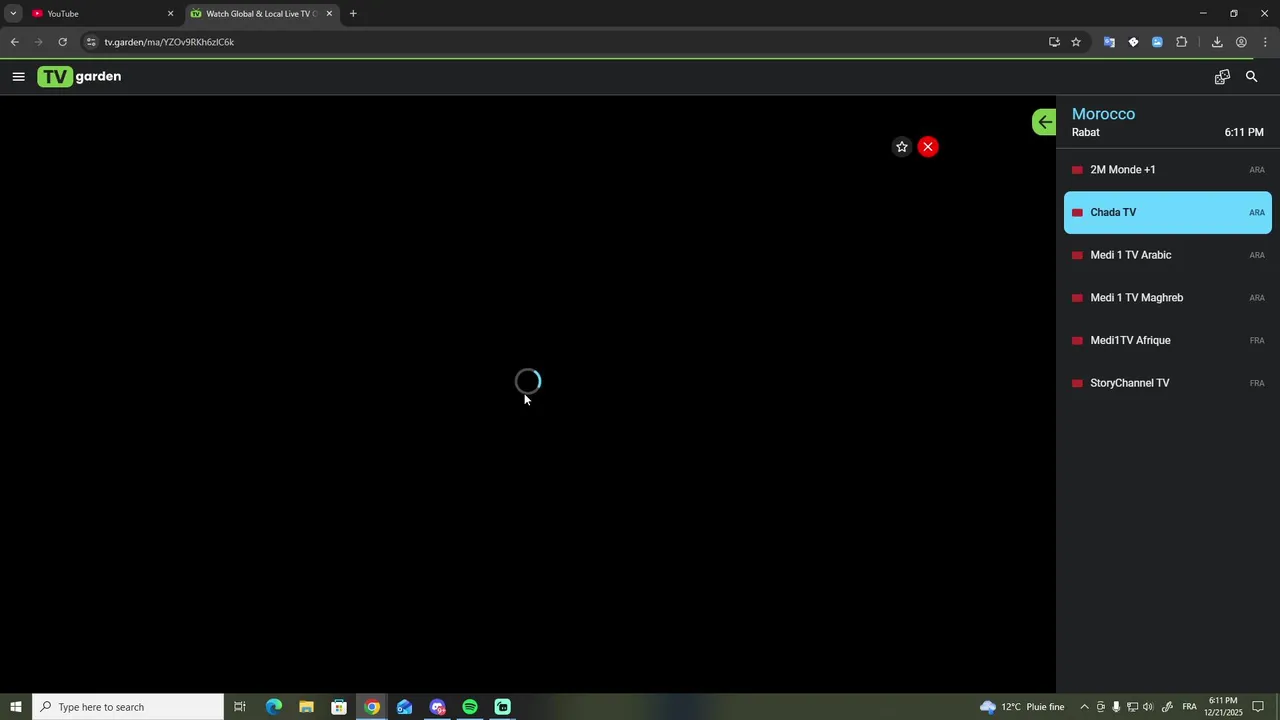
Task: Click the microphone tray icon
Action: coord(1116,707)
